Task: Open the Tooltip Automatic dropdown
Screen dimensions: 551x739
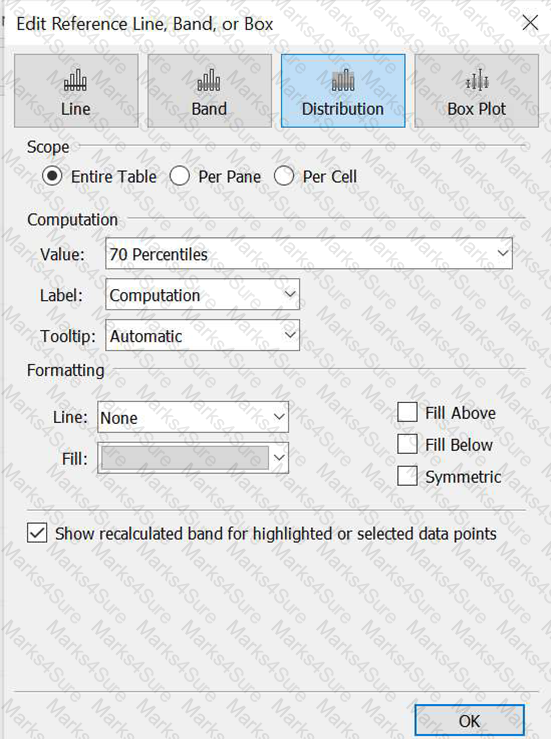Action: [202, 336]
